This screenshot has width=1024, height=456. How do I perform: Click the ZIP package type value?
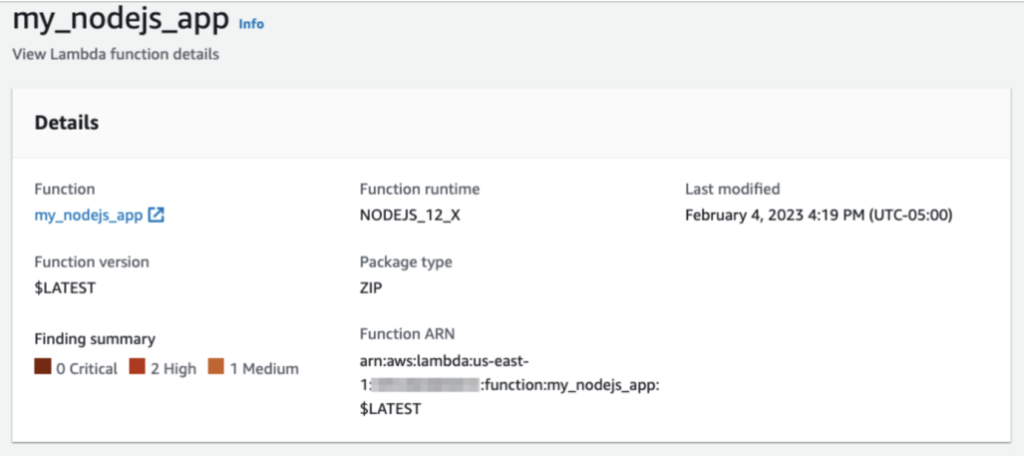tap(371, 287)
